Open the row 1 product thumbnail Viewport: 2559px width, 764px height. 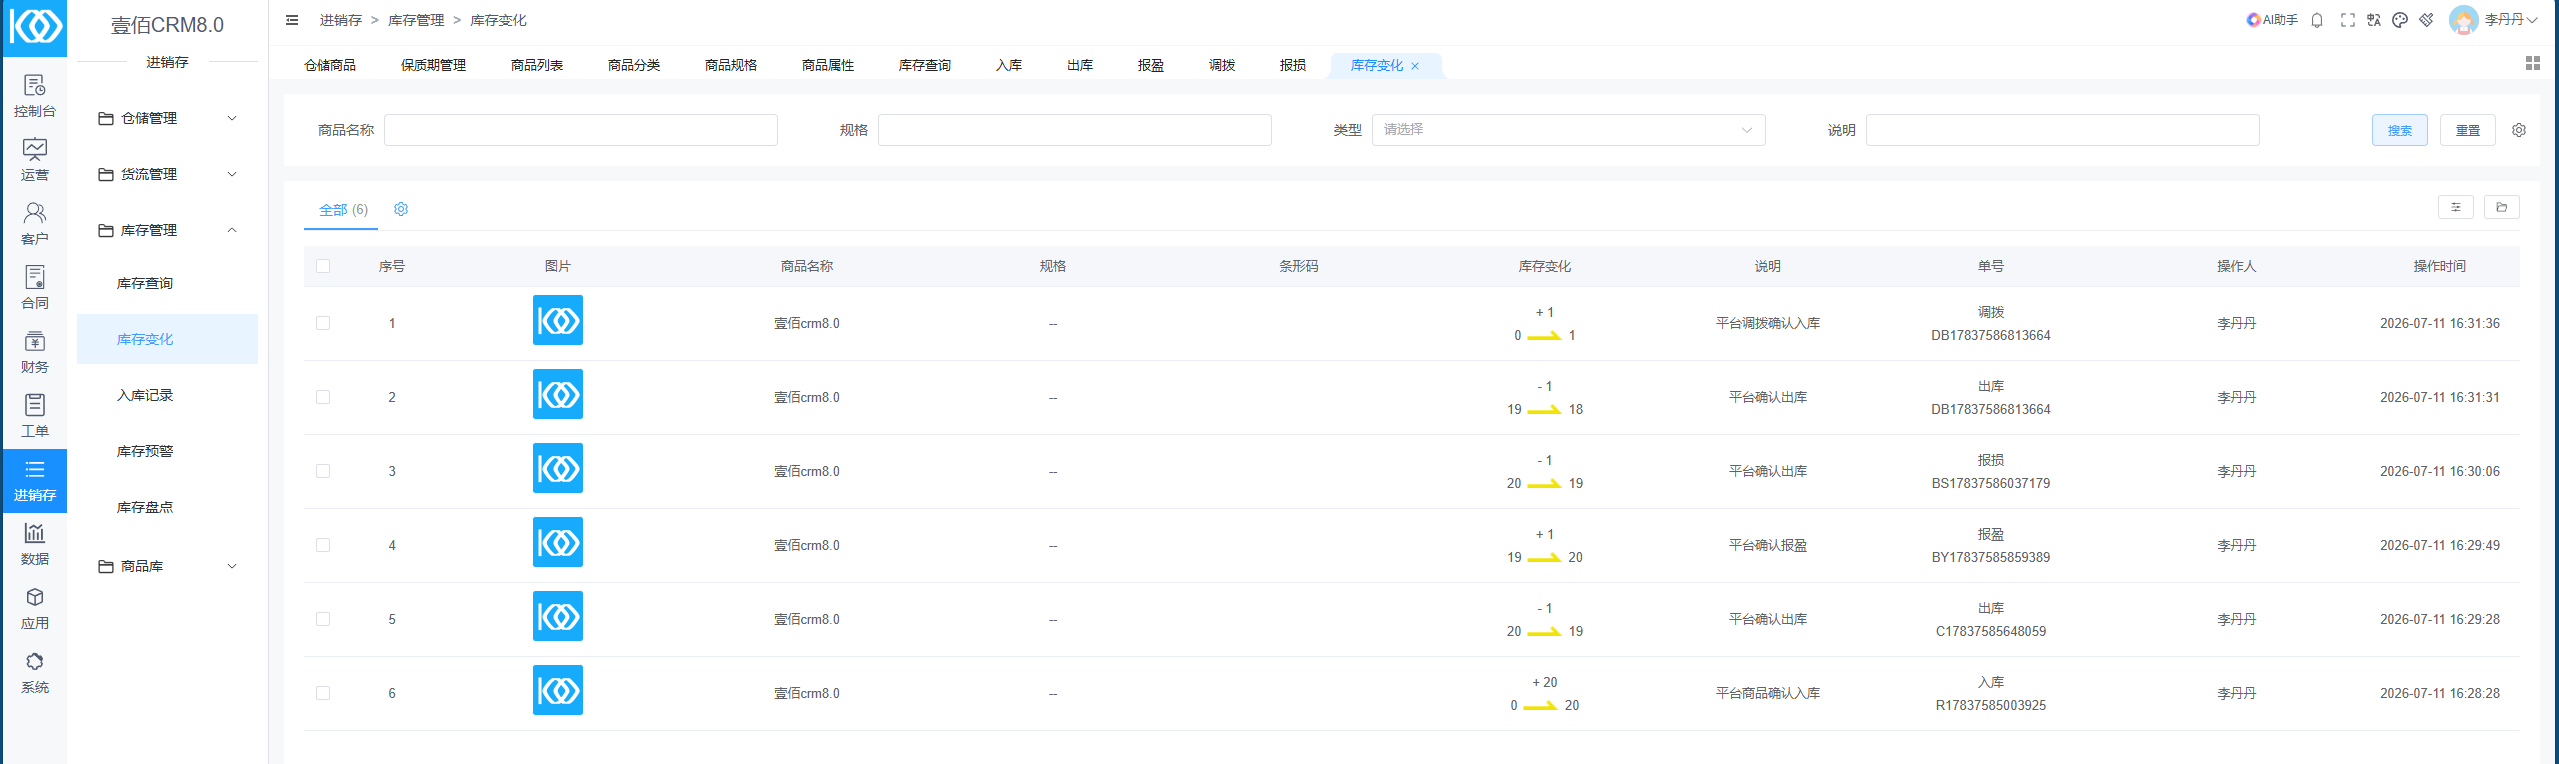pos(558,320)
